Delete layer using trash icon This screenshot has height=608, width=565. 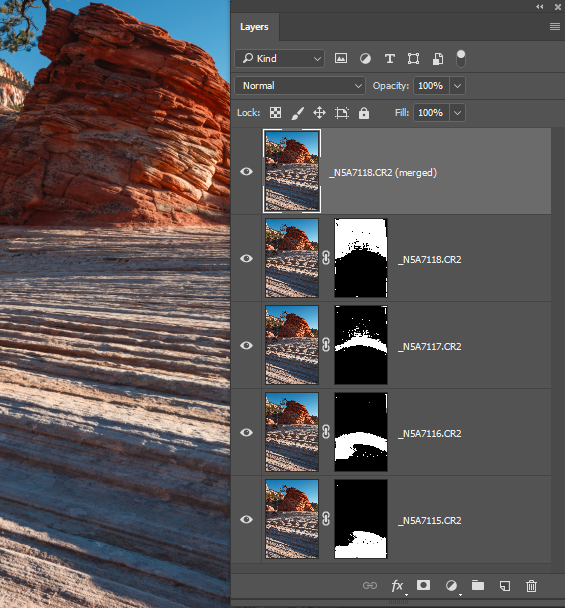pyautogui.click(x=531, y=586)
